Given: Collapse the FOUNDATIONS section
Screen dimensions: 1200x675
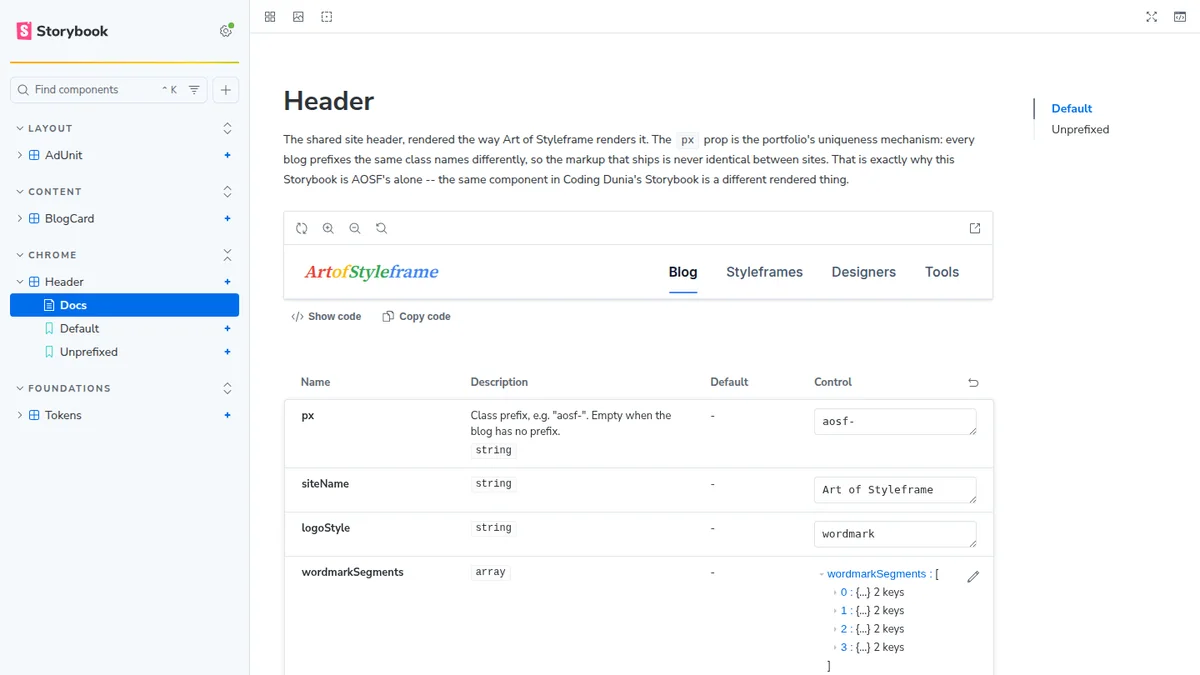Looking at the screenshot, I should (x=64, y=388).
